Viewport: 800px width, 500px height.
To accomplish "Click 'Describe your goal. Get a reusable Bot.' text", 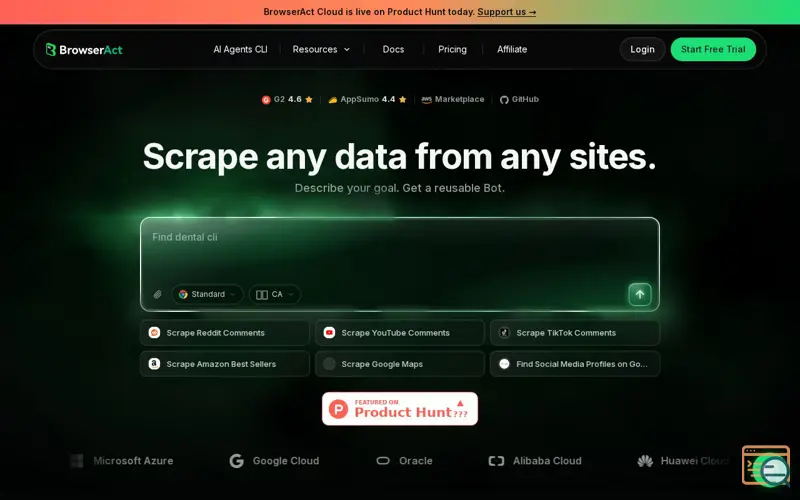I will click(x=399, y=188).
